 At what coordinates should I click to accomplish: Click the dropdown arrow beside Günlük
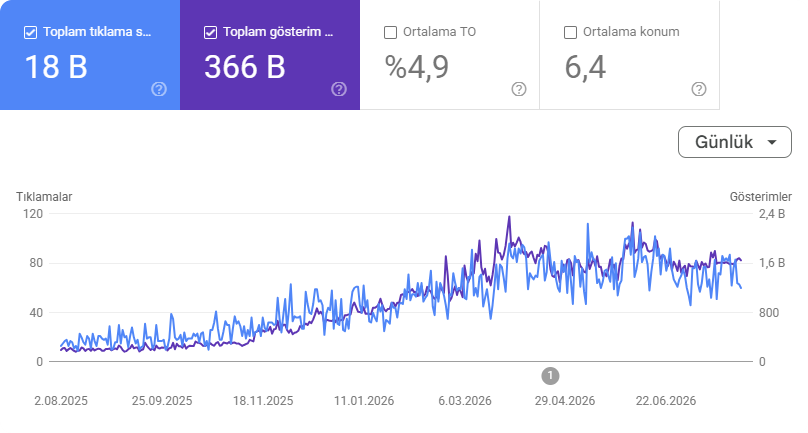click(x=771, y=142)
